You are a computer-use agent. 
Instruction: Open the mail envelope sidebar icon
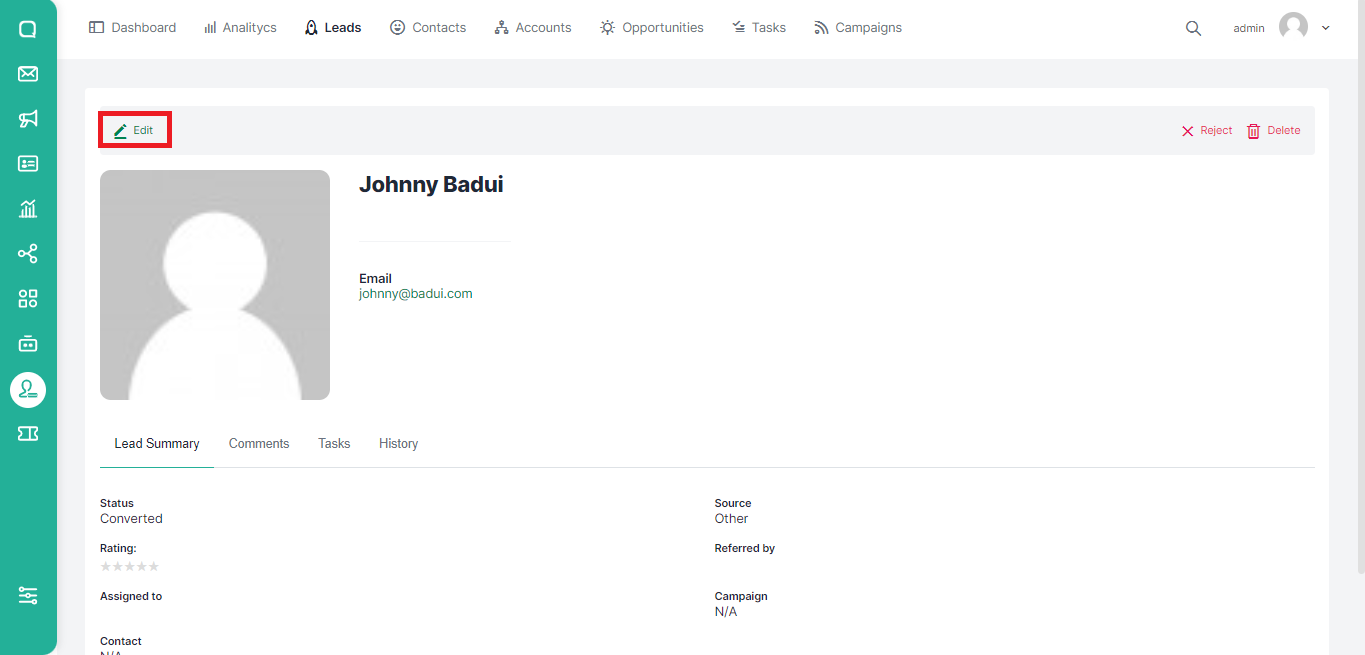28,74
